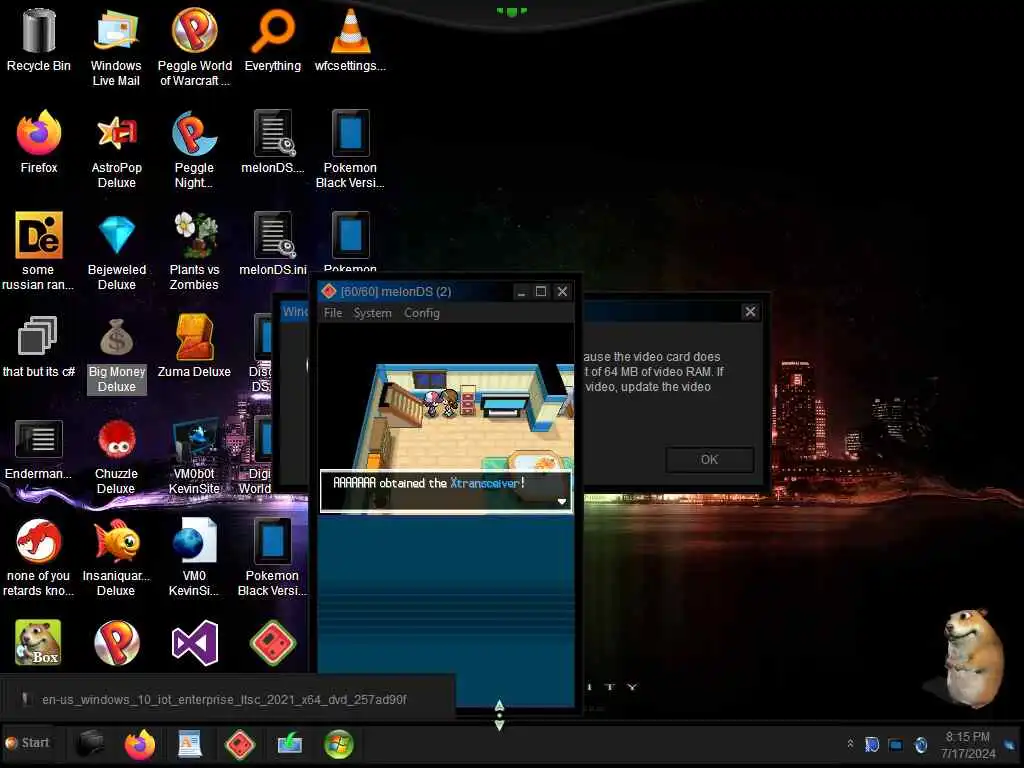This screenshot has width=1024, height=768.
Task: Close the video card warning dialog
Action: coord(750,312)
